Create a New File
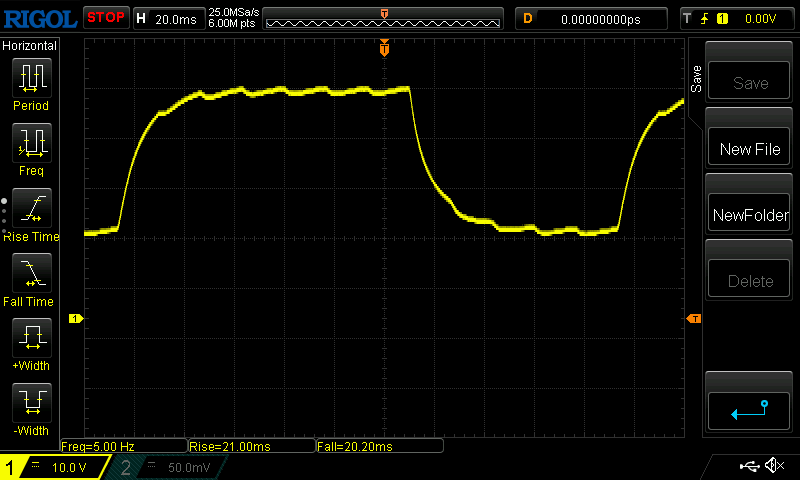This screenshot has width=800, height=480. pyautogui.click(x=749, y=147)
